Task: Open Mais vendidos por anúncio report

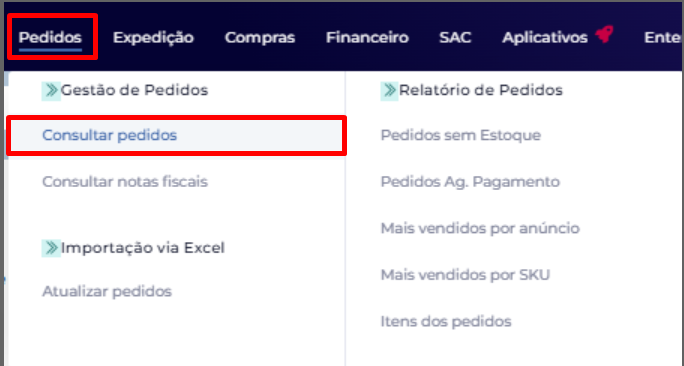Action: click(x=480, y=229)
